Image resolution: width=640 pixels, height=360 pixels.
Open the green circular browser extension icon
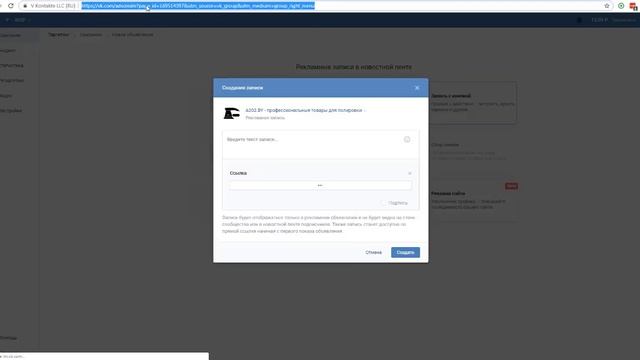(621, 6)
